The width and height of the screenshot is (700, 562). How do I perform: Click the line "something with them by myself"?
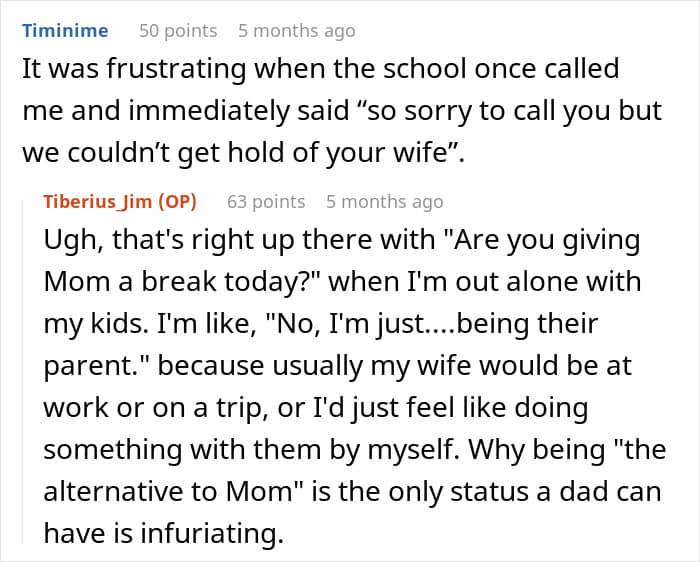(354, 450)
